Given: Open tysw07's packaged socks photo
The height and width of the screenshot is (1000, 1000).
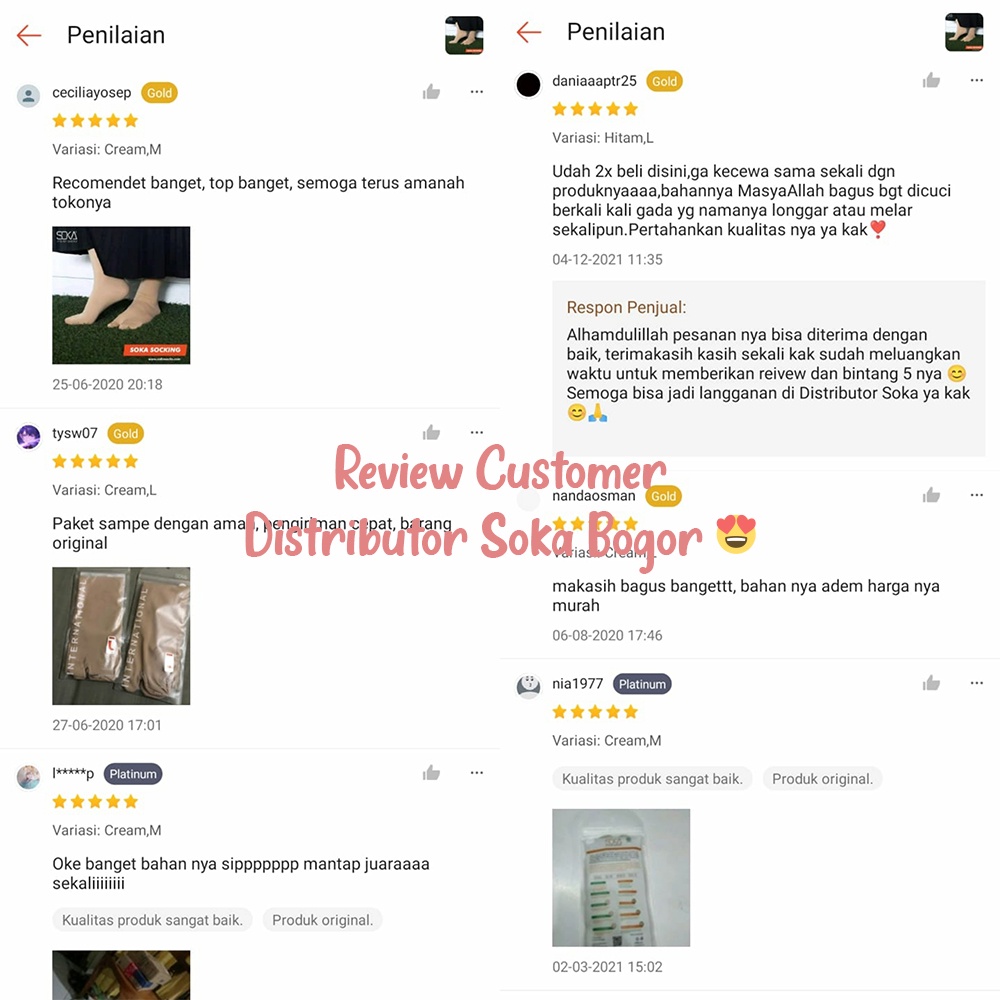Looking at the screenshot, I should click(121, 636).
